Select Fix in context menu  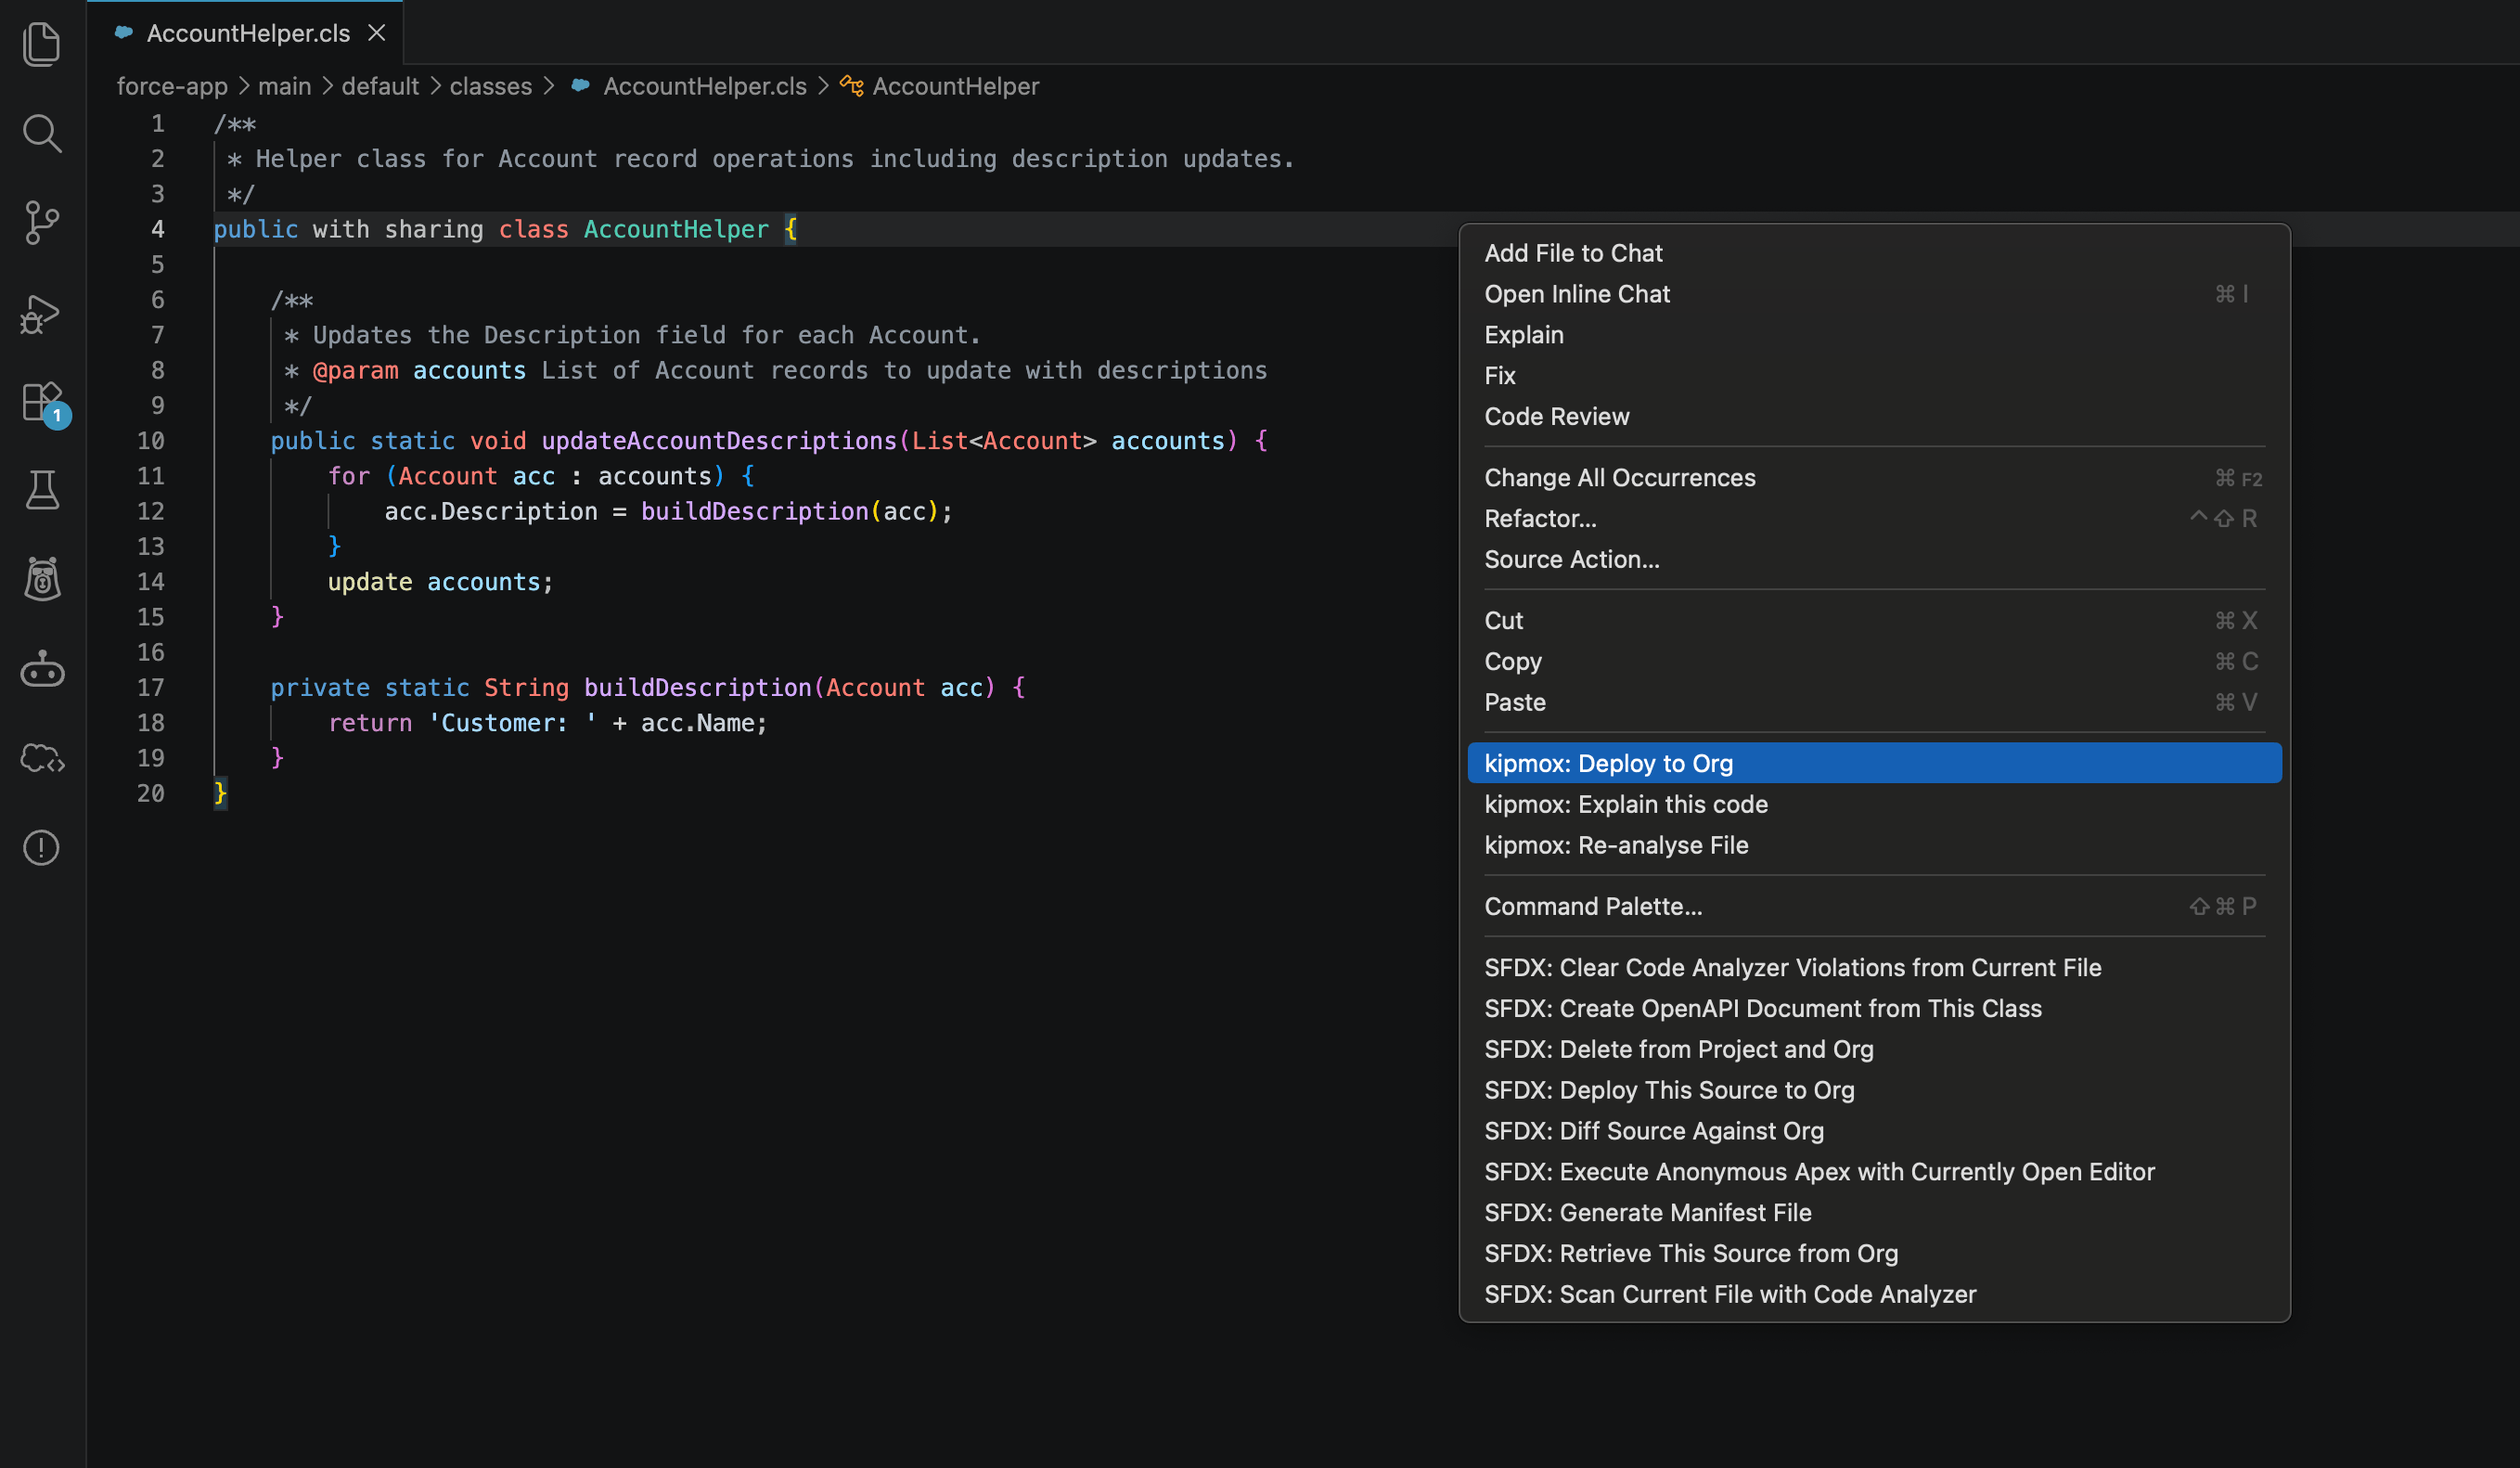[x=1874, y=376]
